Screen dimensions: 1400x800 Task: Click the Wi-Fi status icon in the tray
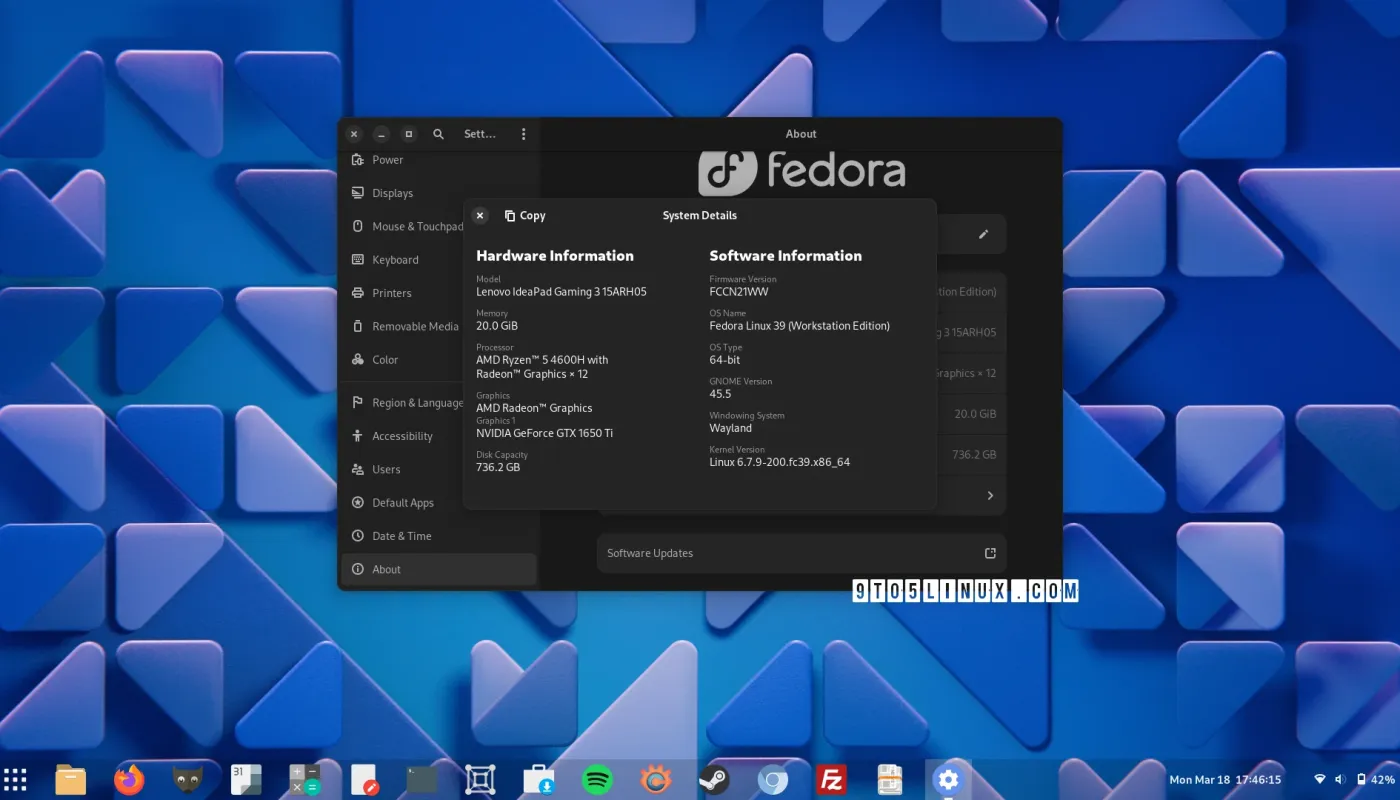(1319, 779)
